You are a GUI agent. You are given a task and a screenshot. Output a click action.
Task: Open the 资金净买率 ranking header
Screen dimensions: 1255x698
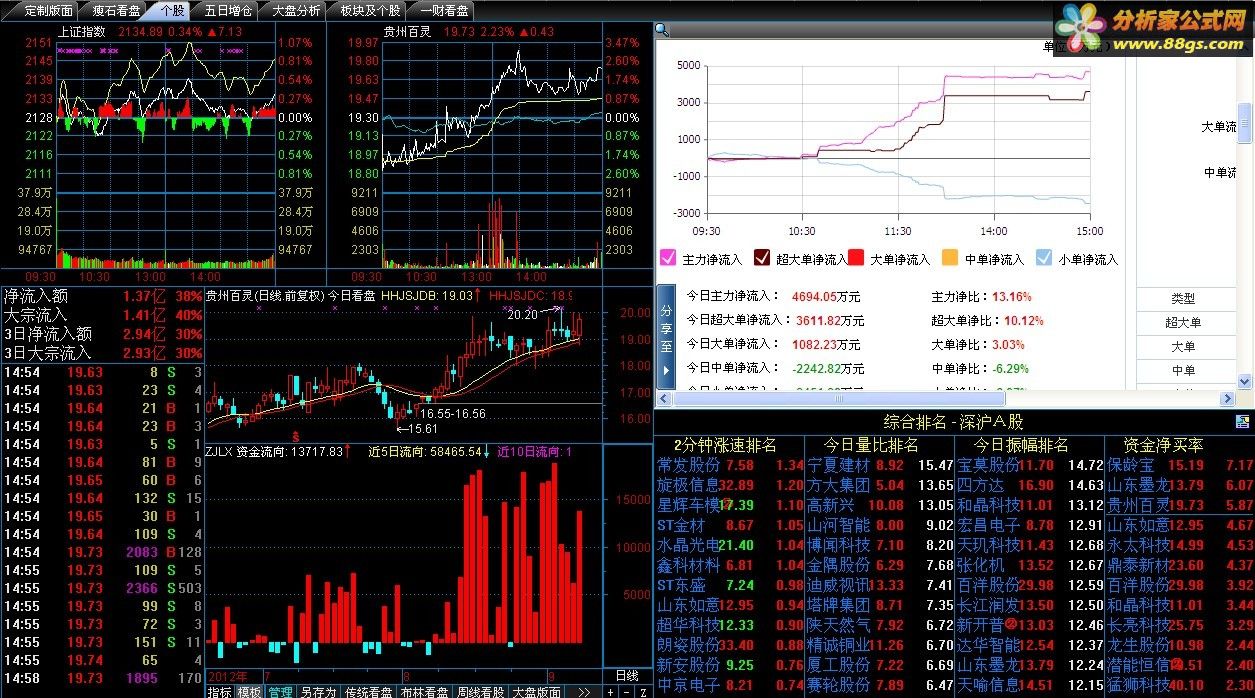[1164, 445]
